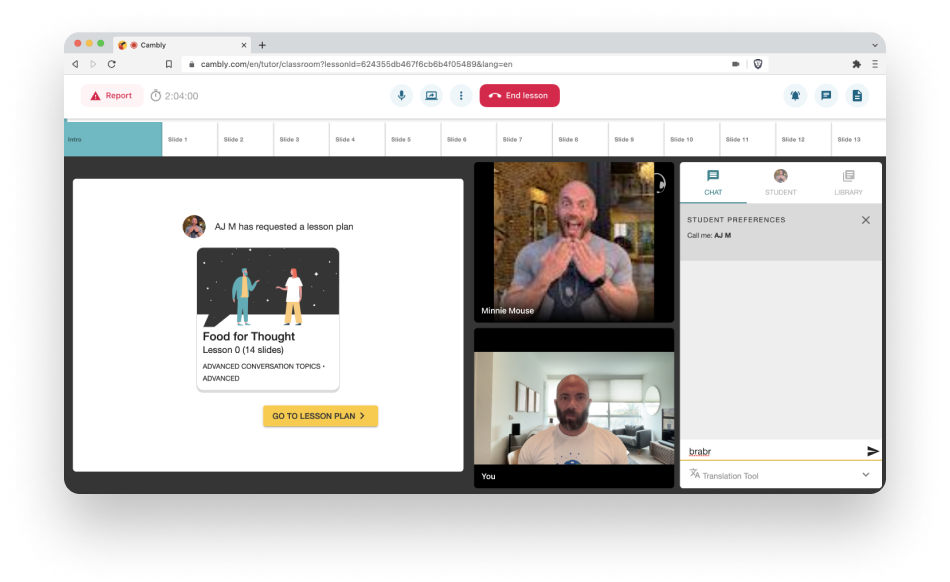The width and height of the screenshot is (950, 582).
Task: Report an issue with the Report button
Action: click(111, 96)
